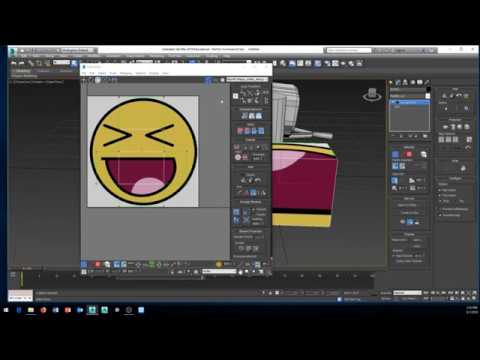Screen dimensions: 480x360
Task: Click the time slider at frame 0
Action: click(x=26, y=268)
